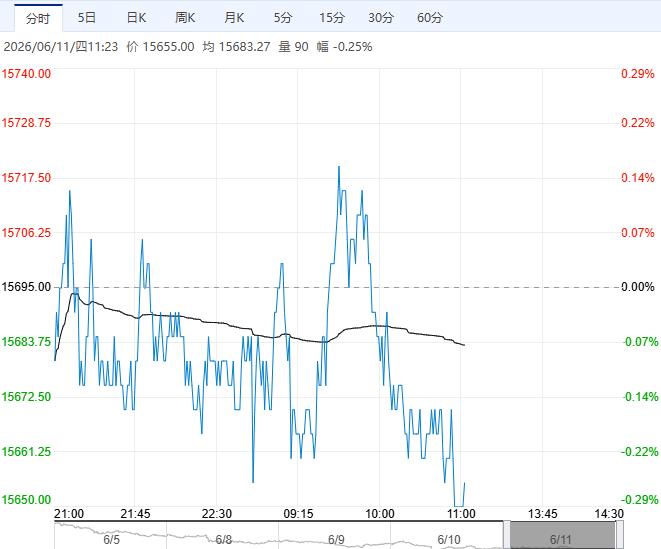This screenshot has width=661, height=549.
Task: Switch to the 5日 five-day tab
Action: pos(87,18)
